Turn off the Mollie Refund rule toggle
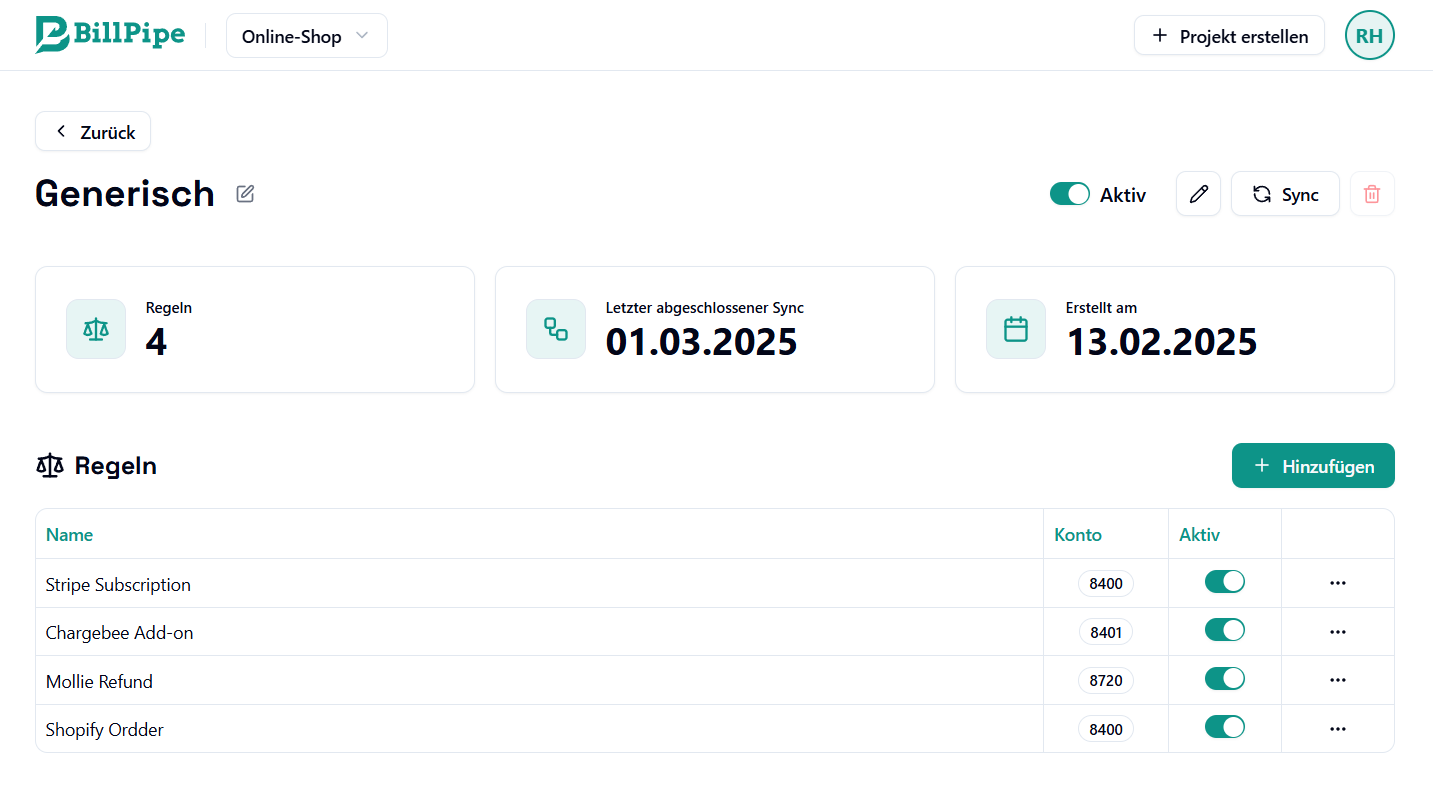 1224,679
